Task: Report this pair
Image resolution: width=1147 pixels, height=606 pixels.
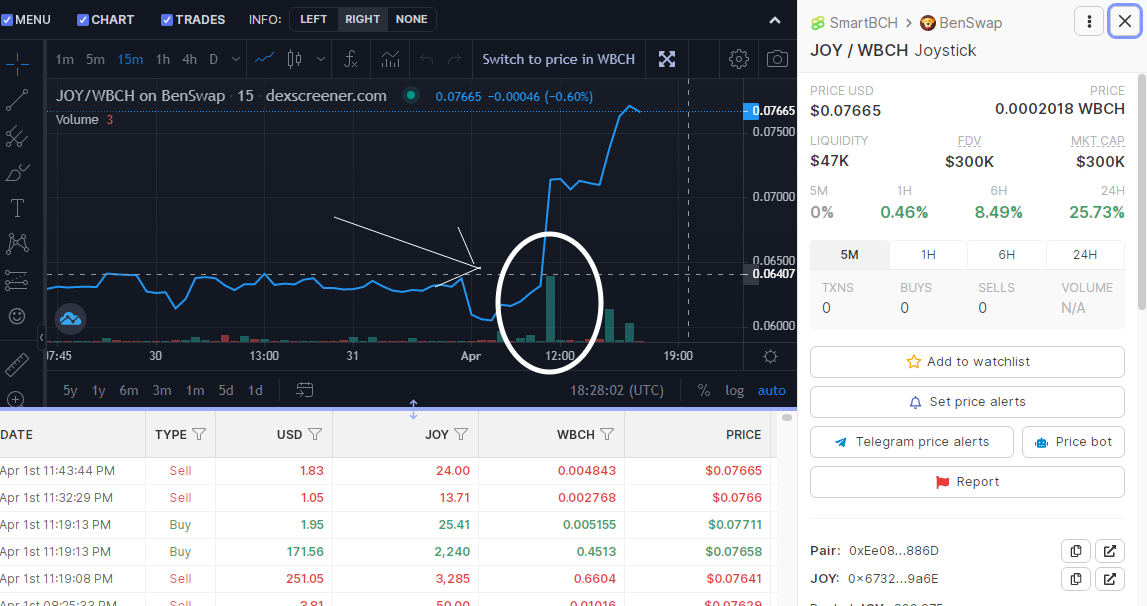Action: click(x=967, y=482)
